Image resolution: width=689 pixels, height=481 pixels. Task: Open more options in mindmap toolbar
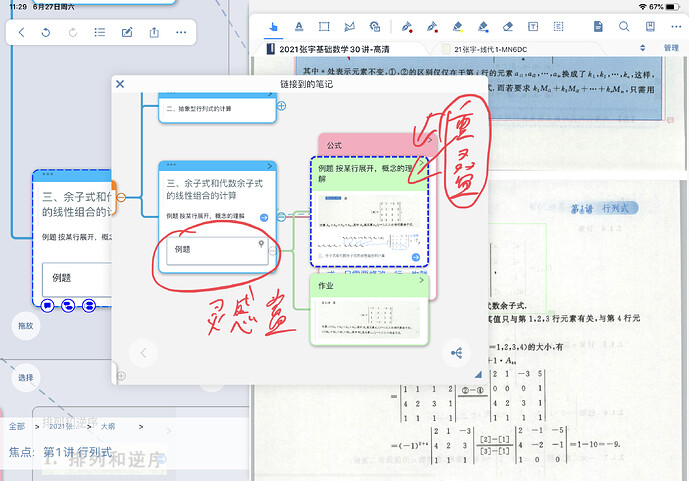coord(181,32)
